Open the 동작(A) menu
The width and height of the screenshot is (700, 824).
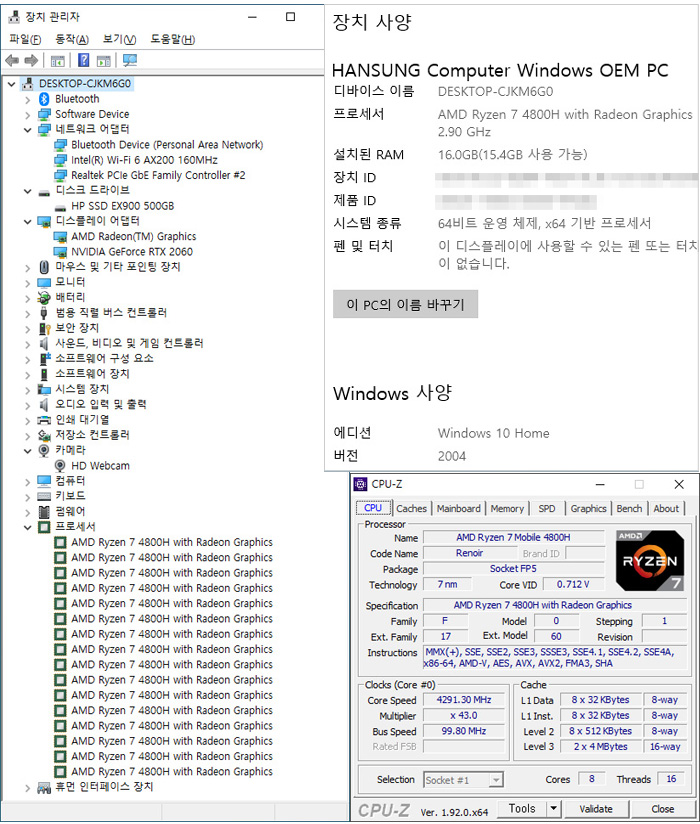click(x=72, y=39)
